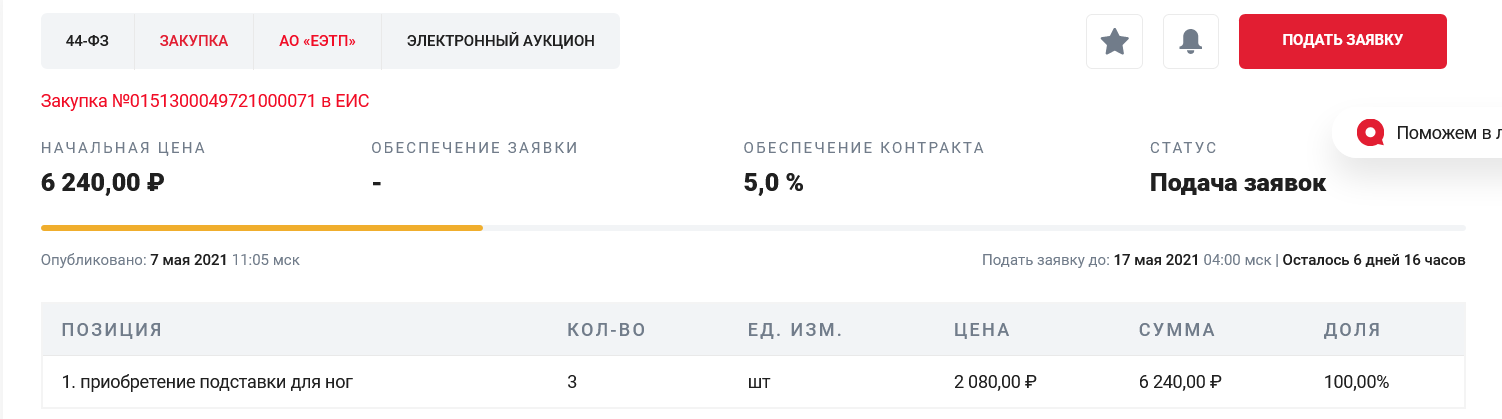Viewport: 1502px width, 419px height.
Task: Open the Поможем help chat widget
Action: coord(1417,132)
